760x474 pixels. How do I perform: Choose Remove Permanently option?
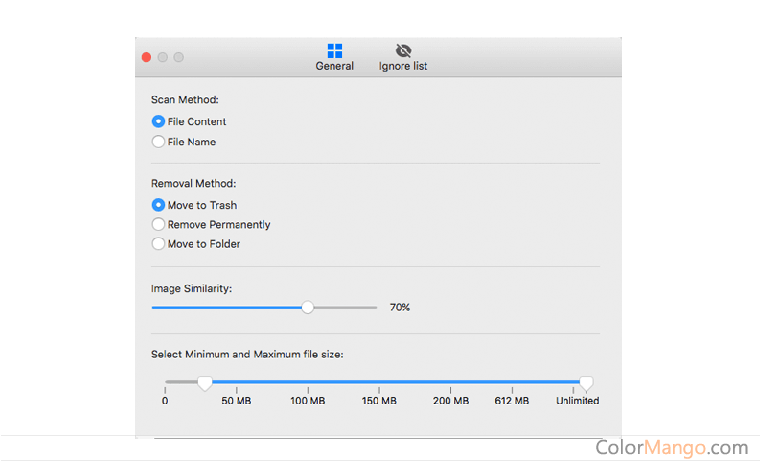[x=158, y=225]
